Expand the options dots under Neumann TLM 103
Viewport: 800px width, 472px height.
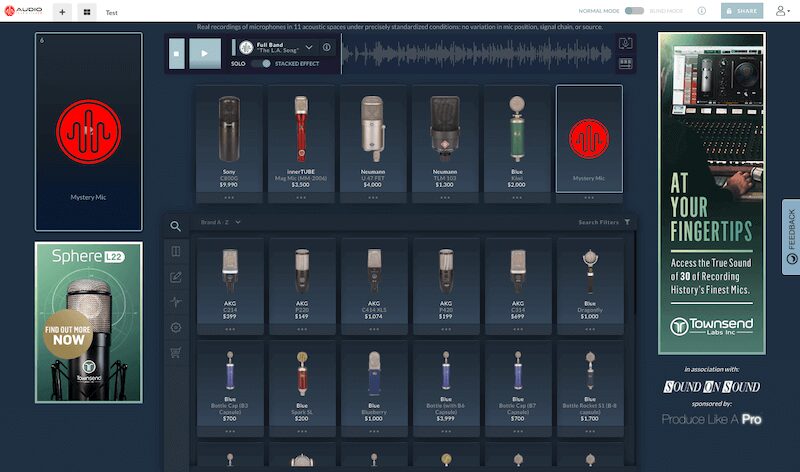tap(445, 197)
